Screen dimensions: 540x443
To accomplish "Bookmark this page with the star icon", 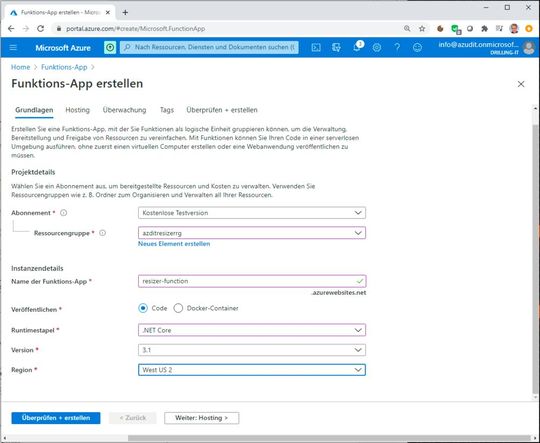I will [422, 29].
